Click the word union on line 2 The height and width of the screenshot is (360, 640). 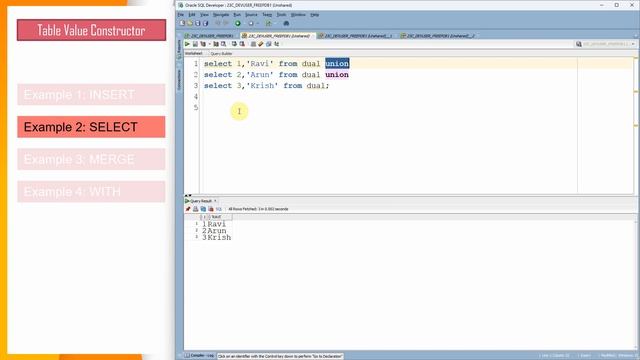(337, 75)
